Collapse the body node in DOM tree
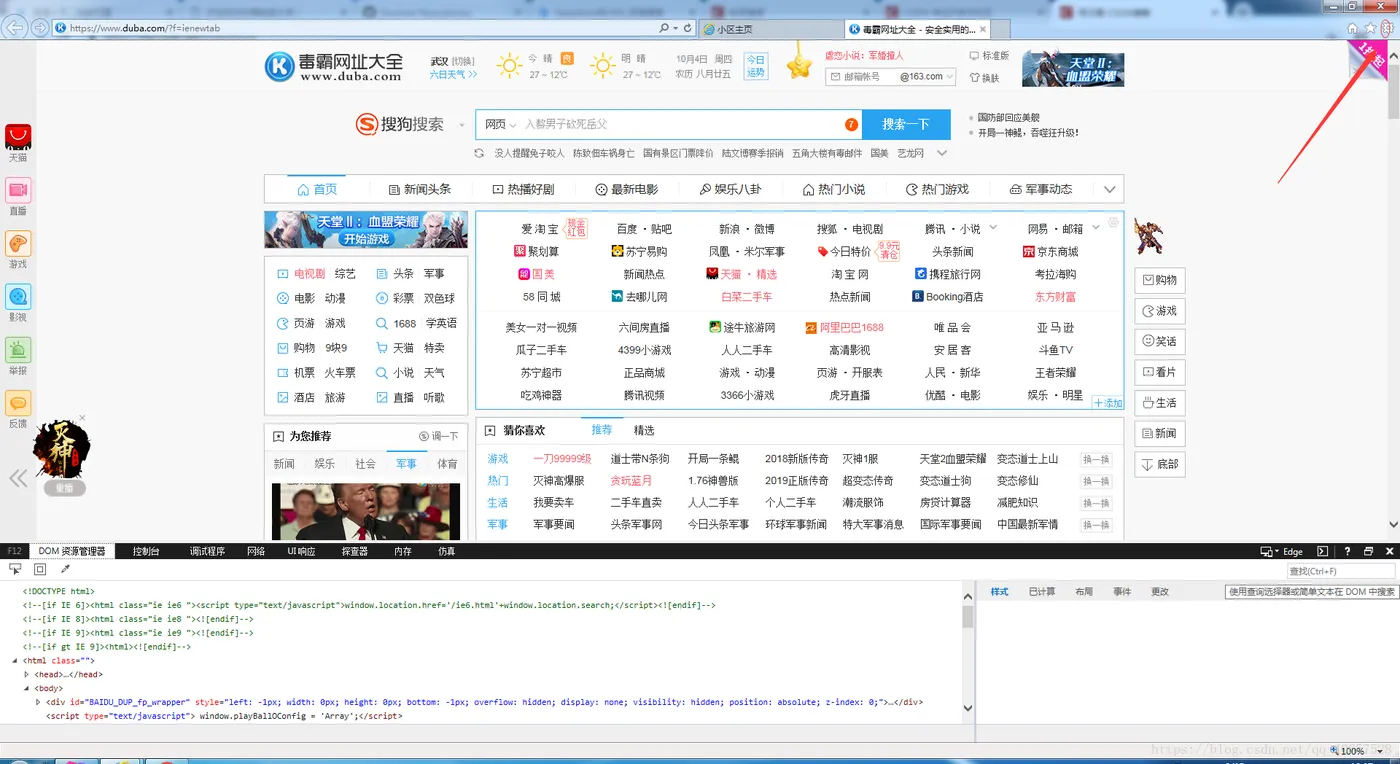This screenshot has width=1400, height=764. click(27, 688)
